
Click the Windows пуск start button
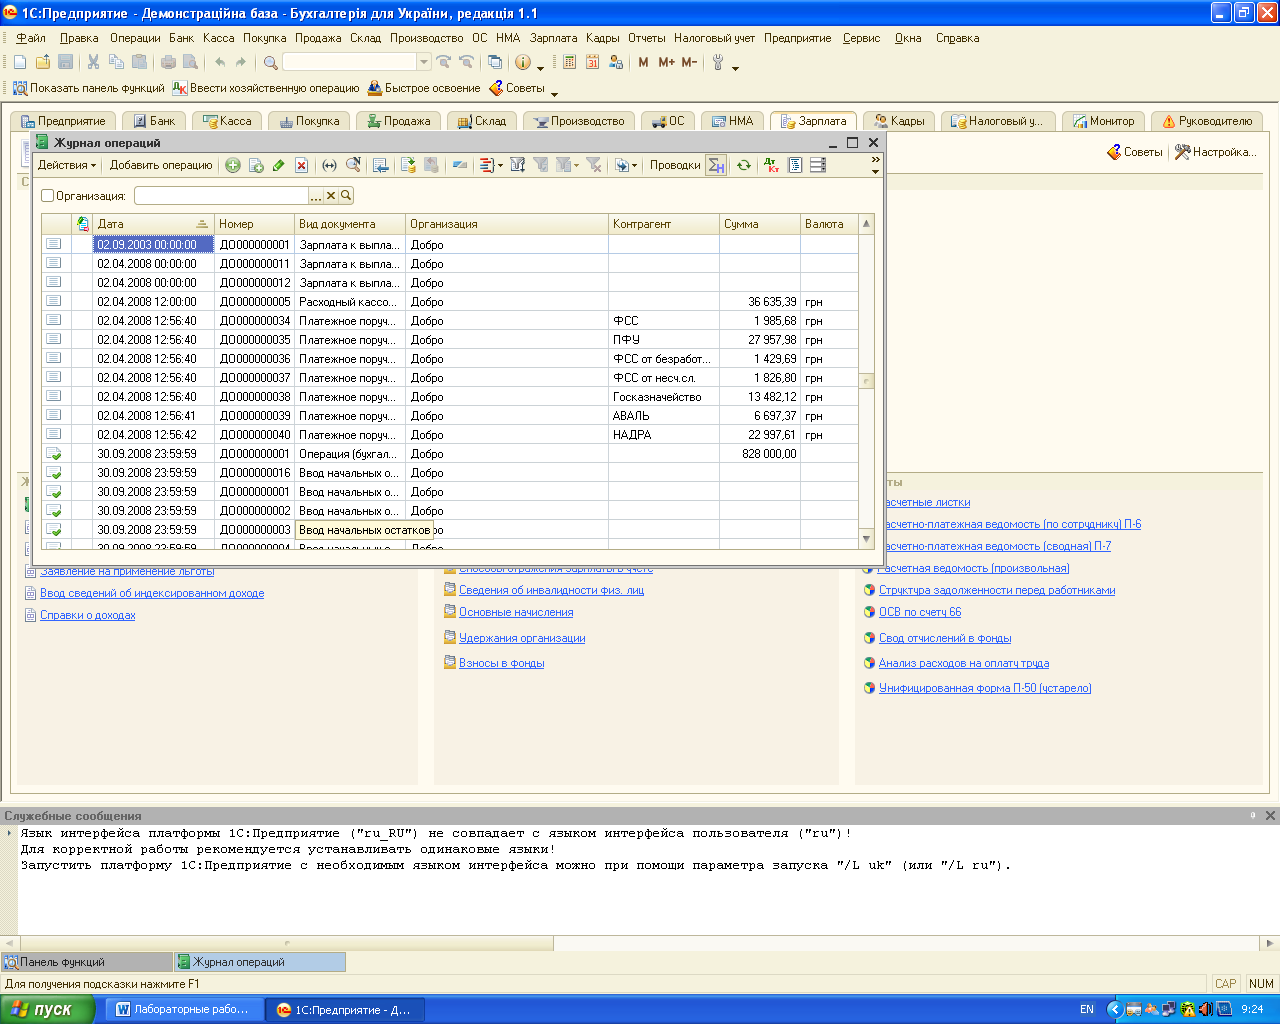pos(47,1010)
